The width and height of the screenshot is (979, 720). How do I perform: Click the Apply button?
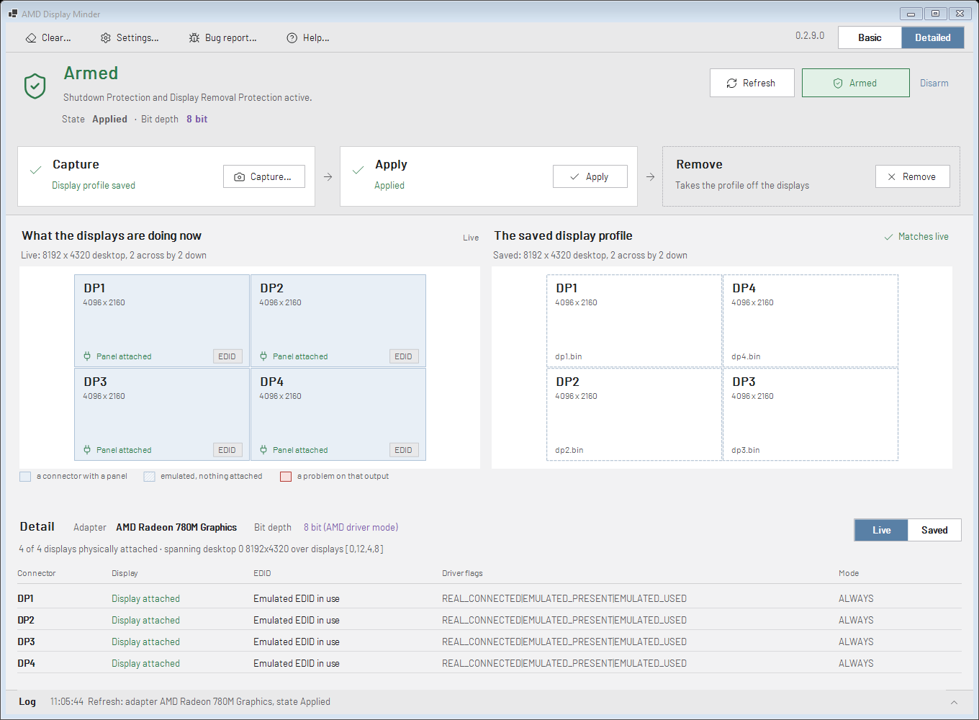(590, 177)
